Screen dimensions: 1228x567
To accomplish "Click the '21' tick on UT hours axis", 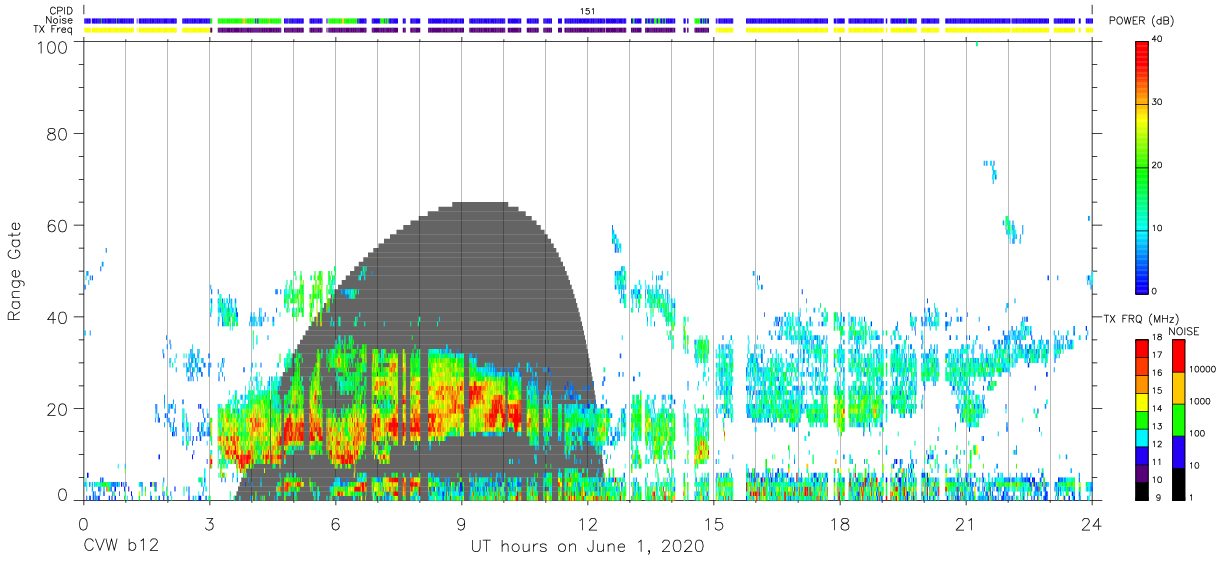I will click(x=965, y=524).
